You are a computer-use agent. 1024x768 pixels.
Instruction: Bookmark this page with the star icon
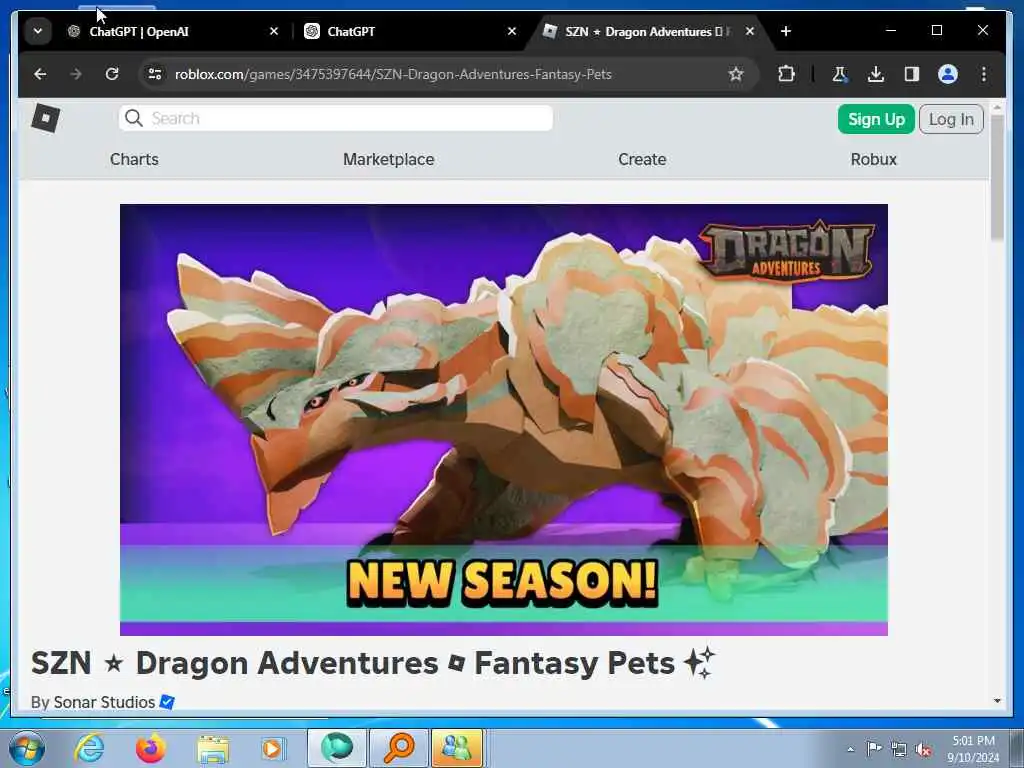tap(736, 74)
